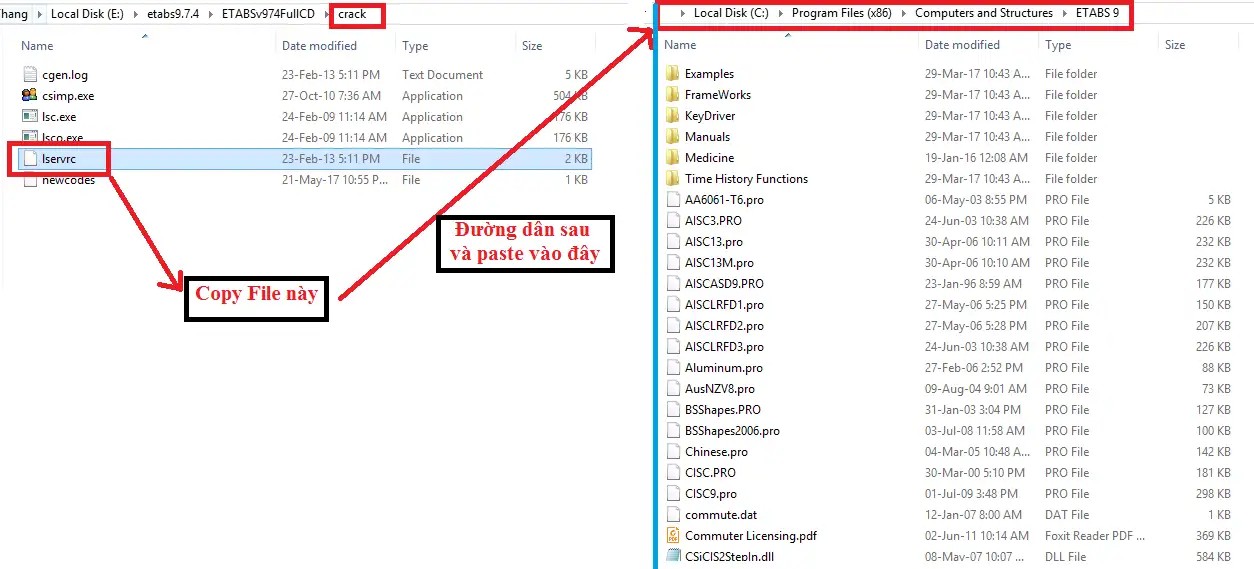The height and width of the screenshot is (569, 1254).
Task: Open the Examples folder icon
Action: click(x=672, y=74)
